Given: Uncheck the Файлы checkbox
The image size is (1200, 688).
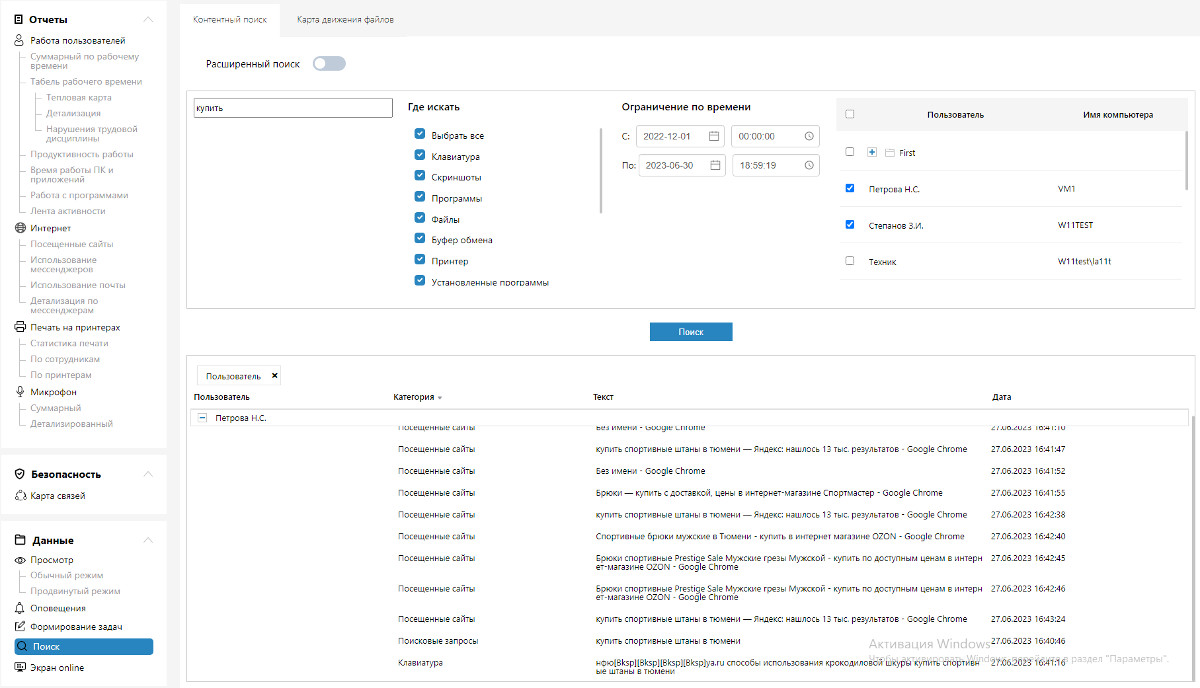Looking at the screenshot, I should (420, 219).
